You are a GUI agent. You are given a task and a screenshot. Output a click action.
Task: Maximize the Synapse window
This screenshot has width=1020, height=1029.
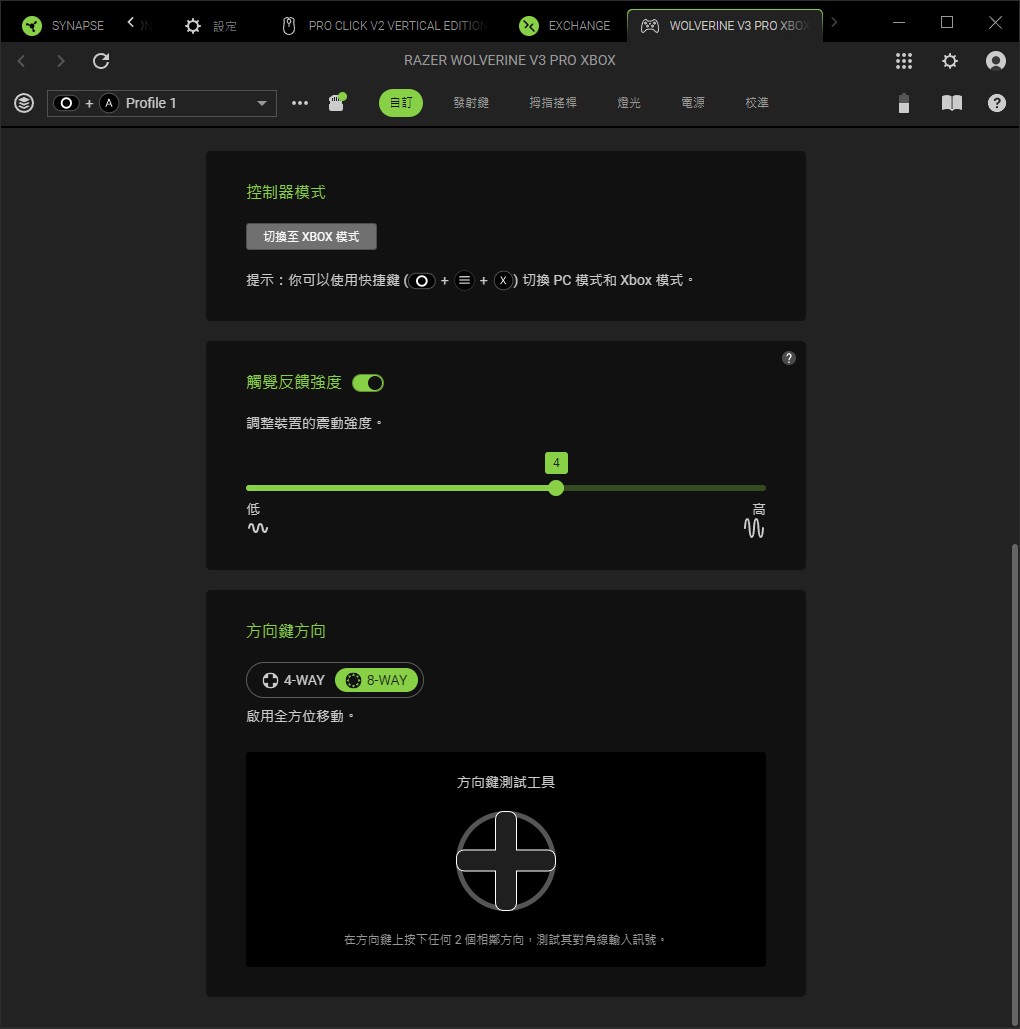coord(946,22)
